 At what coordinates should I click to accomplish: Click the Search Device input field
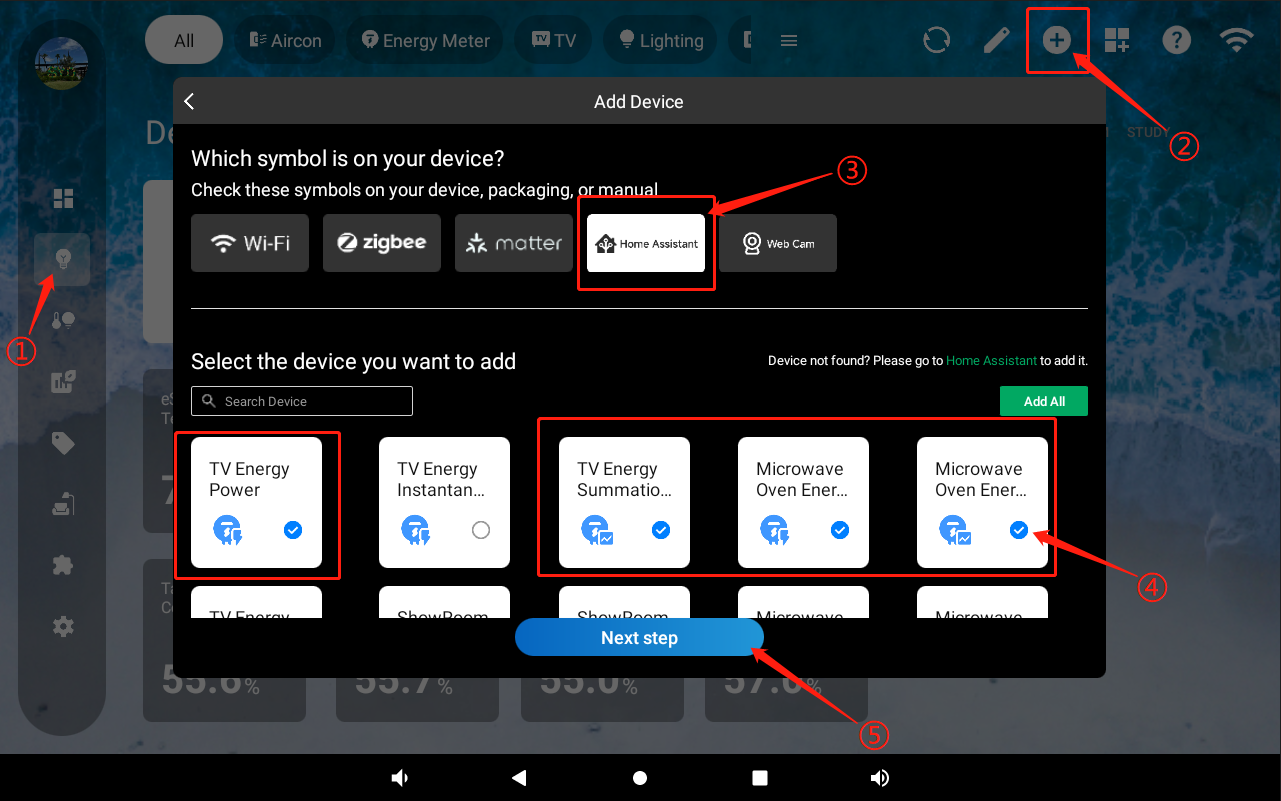point(302,401)
